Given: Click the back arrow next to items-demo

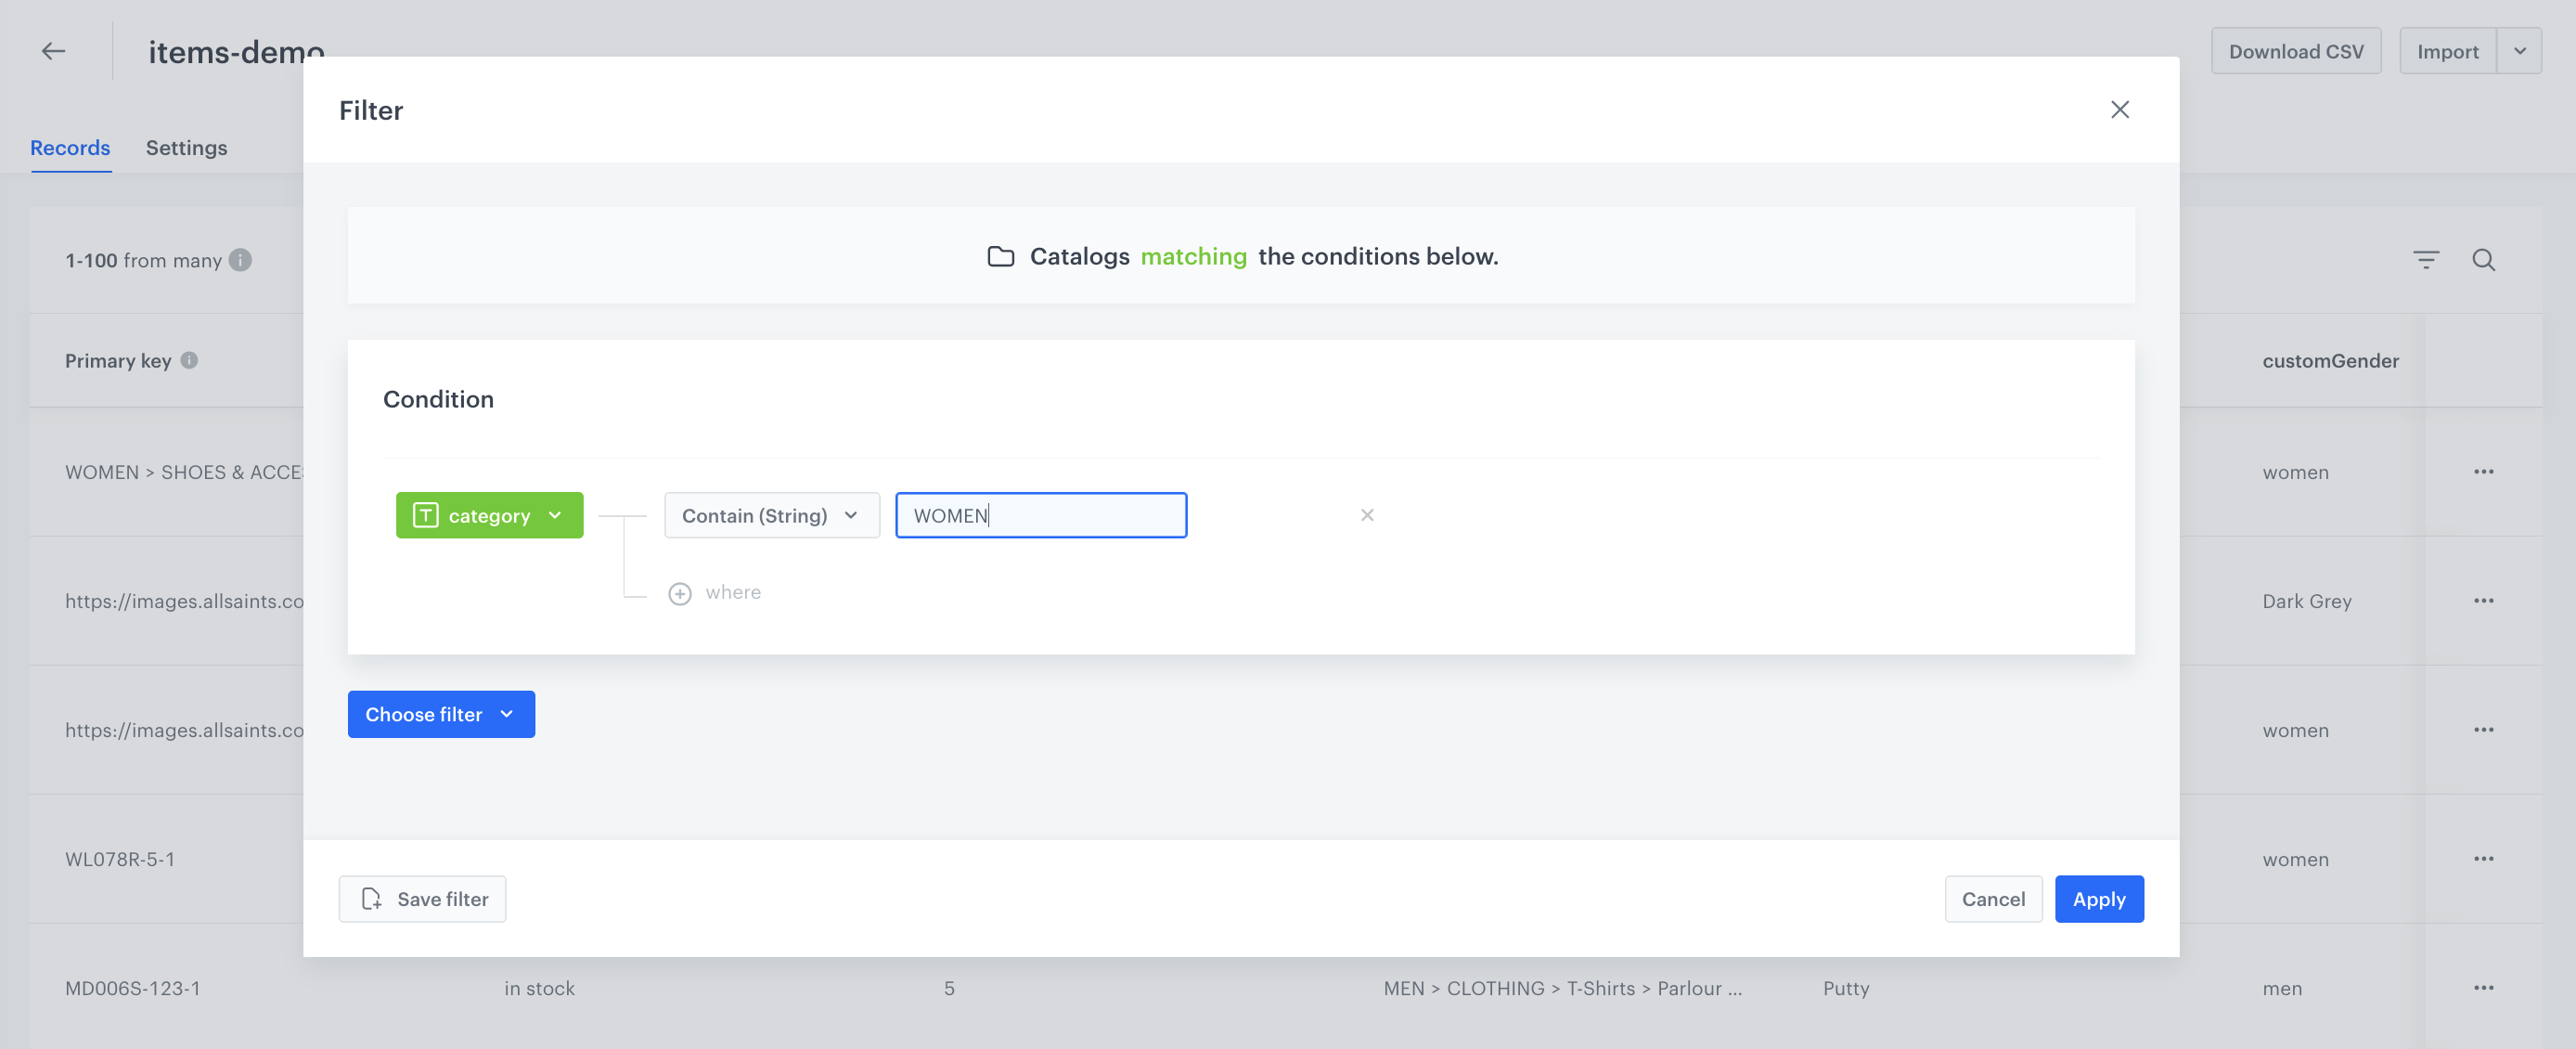Looking at the screenshot, I should 53,50.
